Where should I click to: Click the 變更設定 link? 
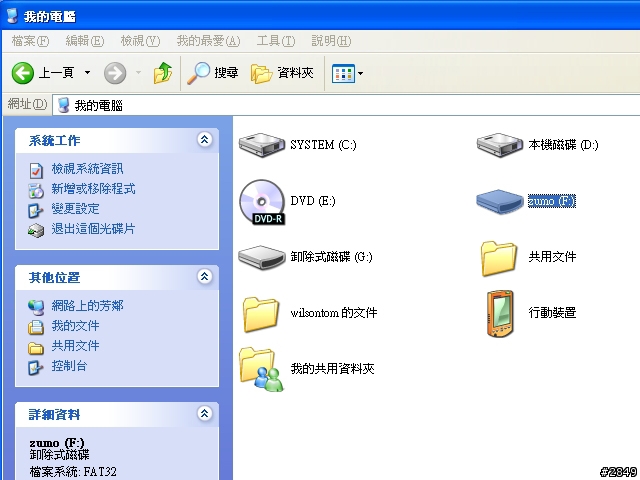point(76,209)
